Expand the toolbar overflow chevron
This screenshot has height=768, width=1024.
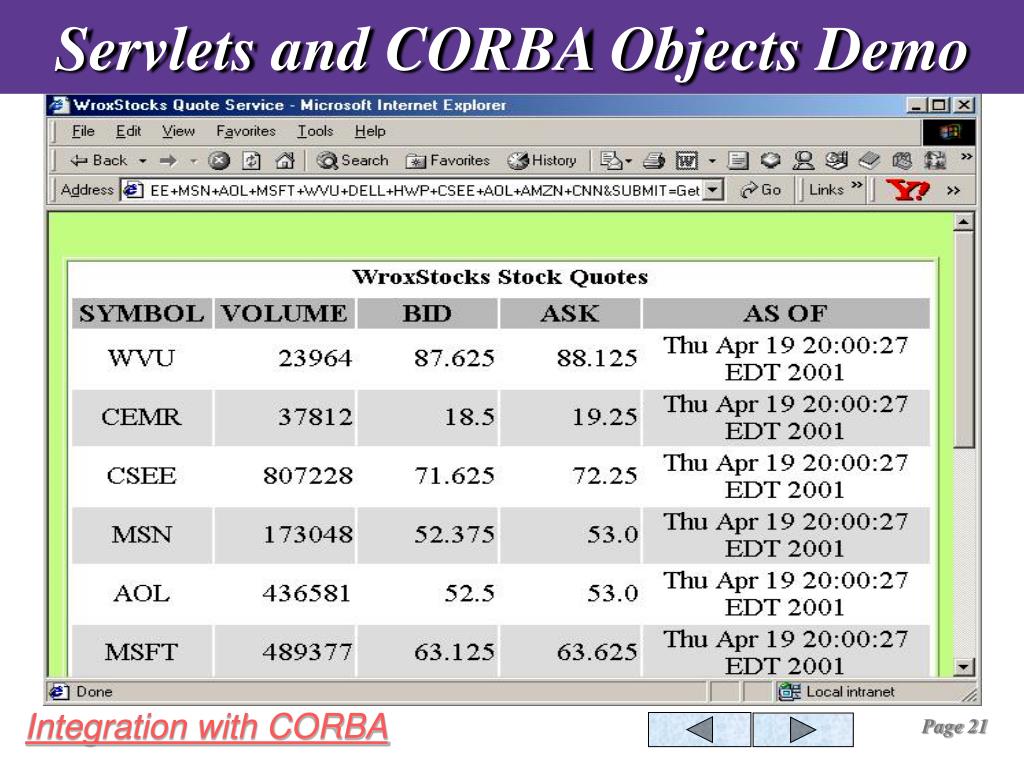pyautogui.click(x=967, y=157)
